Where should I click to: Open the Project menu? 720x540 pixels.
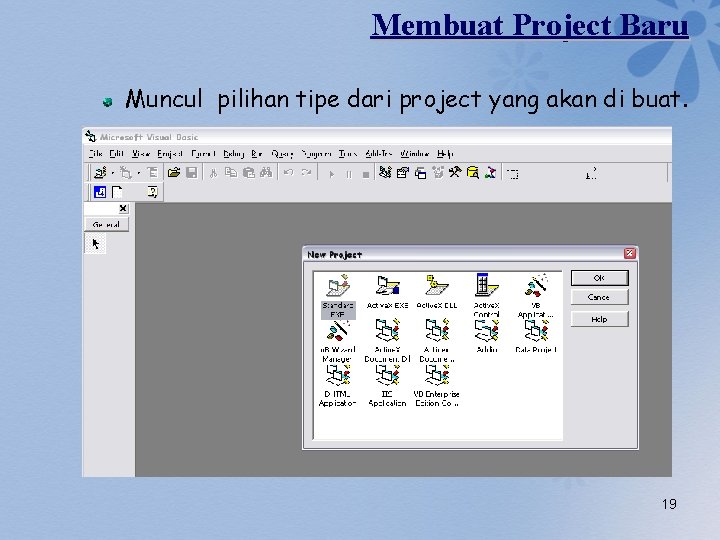pyautogui.click(x=170, y=153)
